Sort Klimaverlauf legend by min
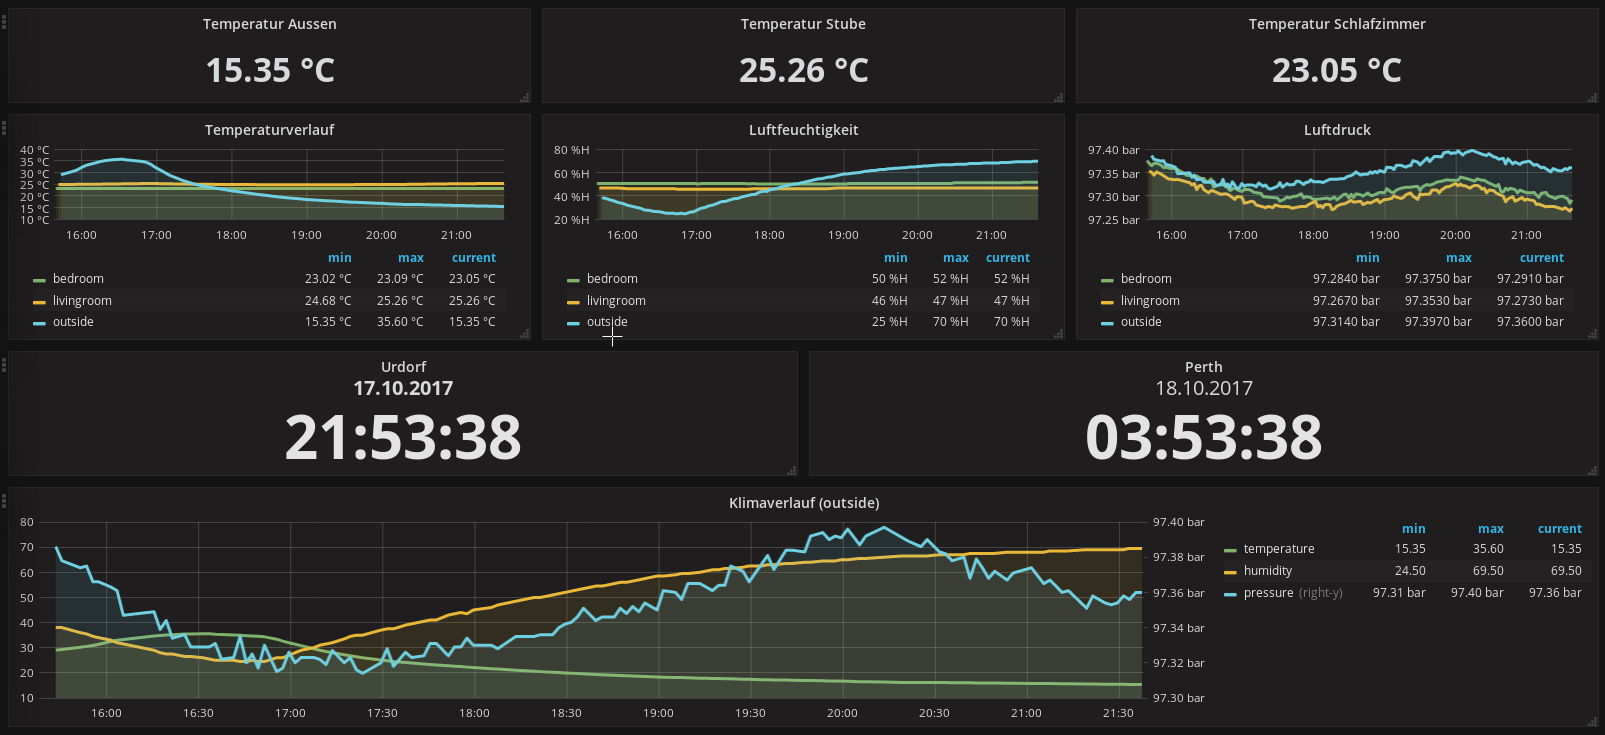 point(1414,529)
